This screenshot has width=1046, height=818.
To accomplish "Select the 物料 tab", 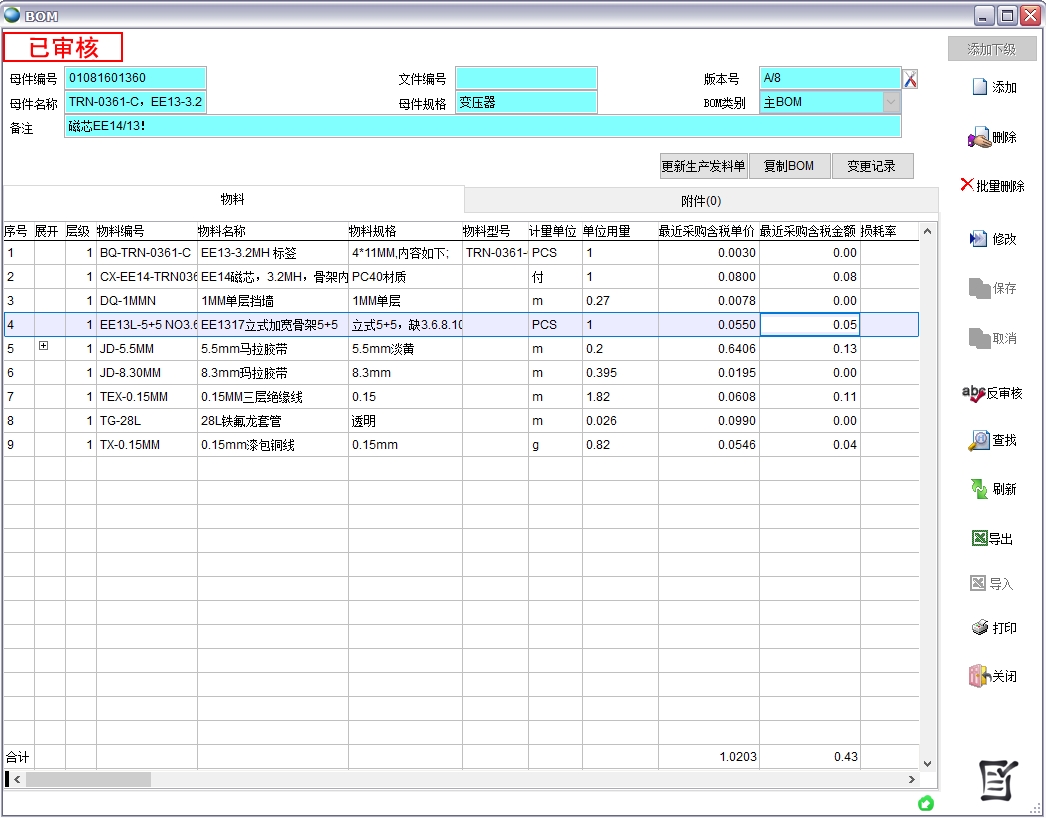I will tap(233, 200).
